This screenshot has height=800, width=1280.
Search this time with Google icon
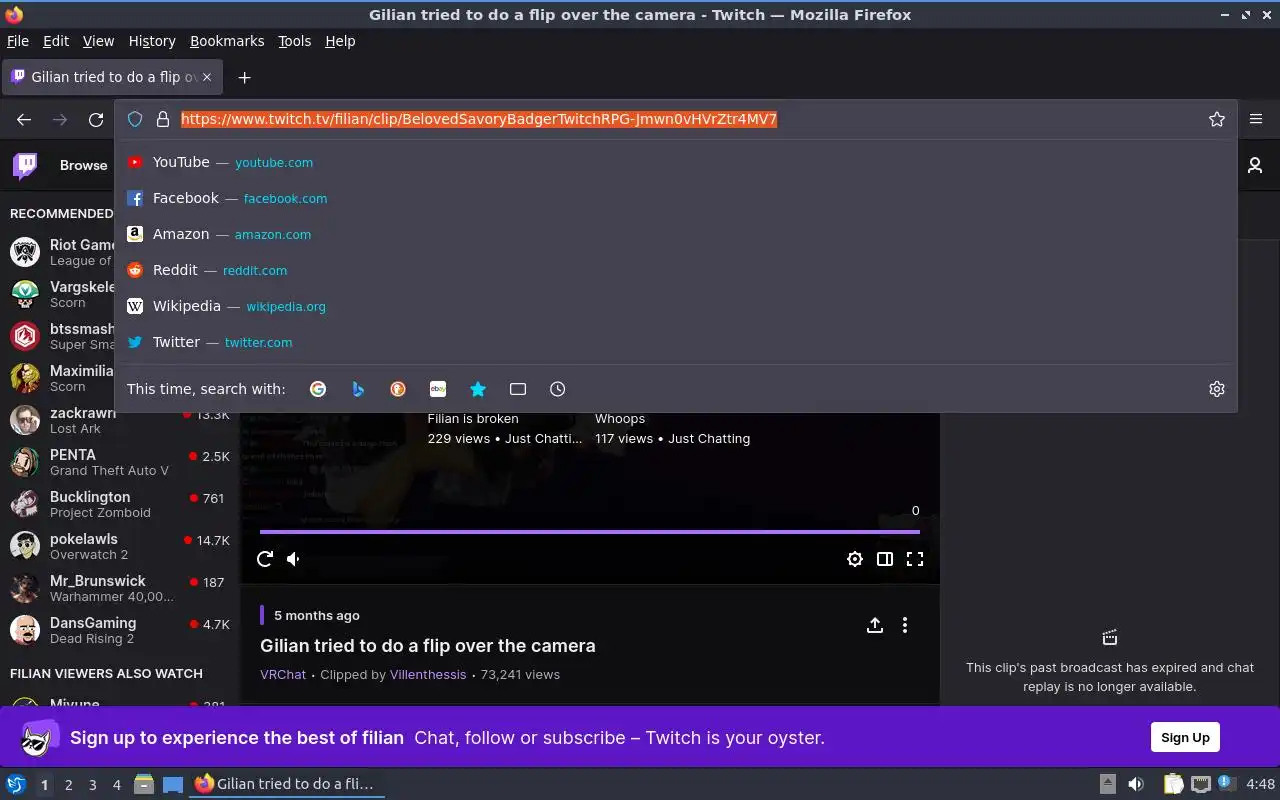(x=318, y=389)
